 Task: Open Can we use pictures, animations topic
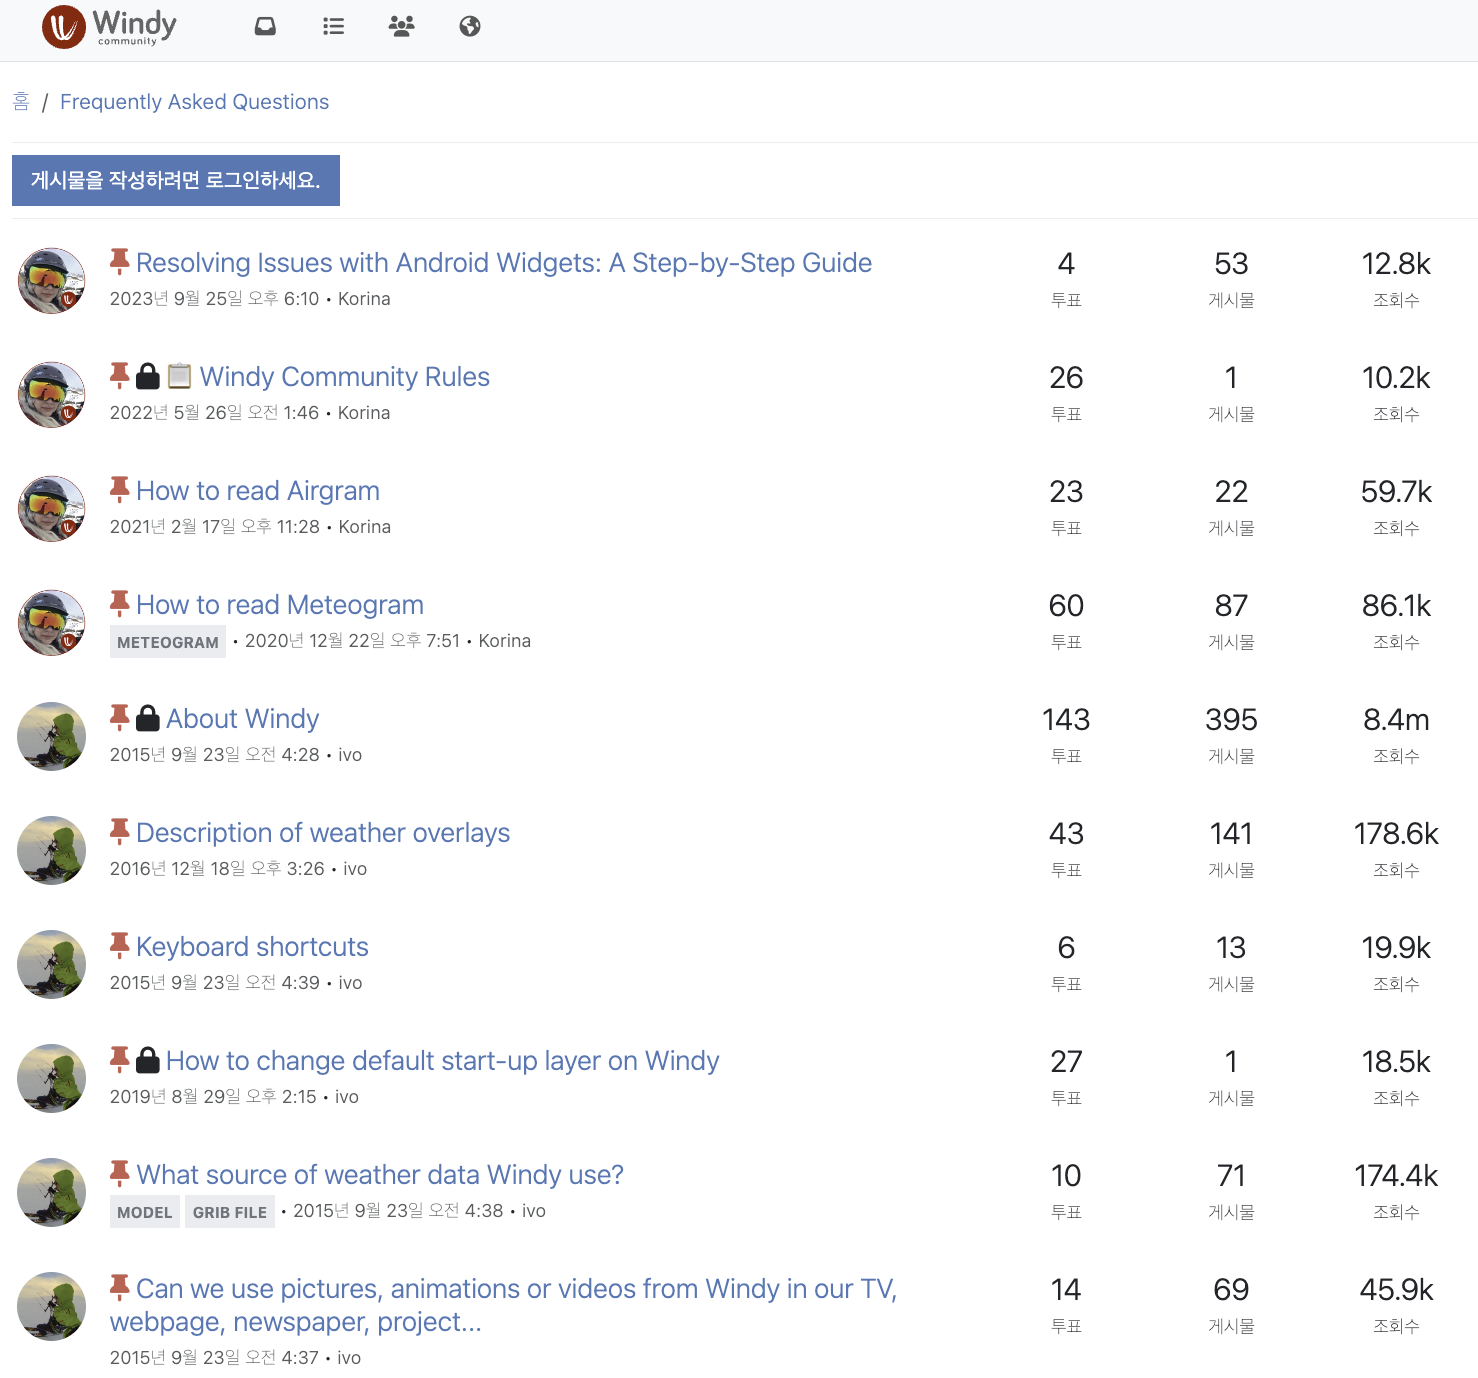tap(504, 1305)
